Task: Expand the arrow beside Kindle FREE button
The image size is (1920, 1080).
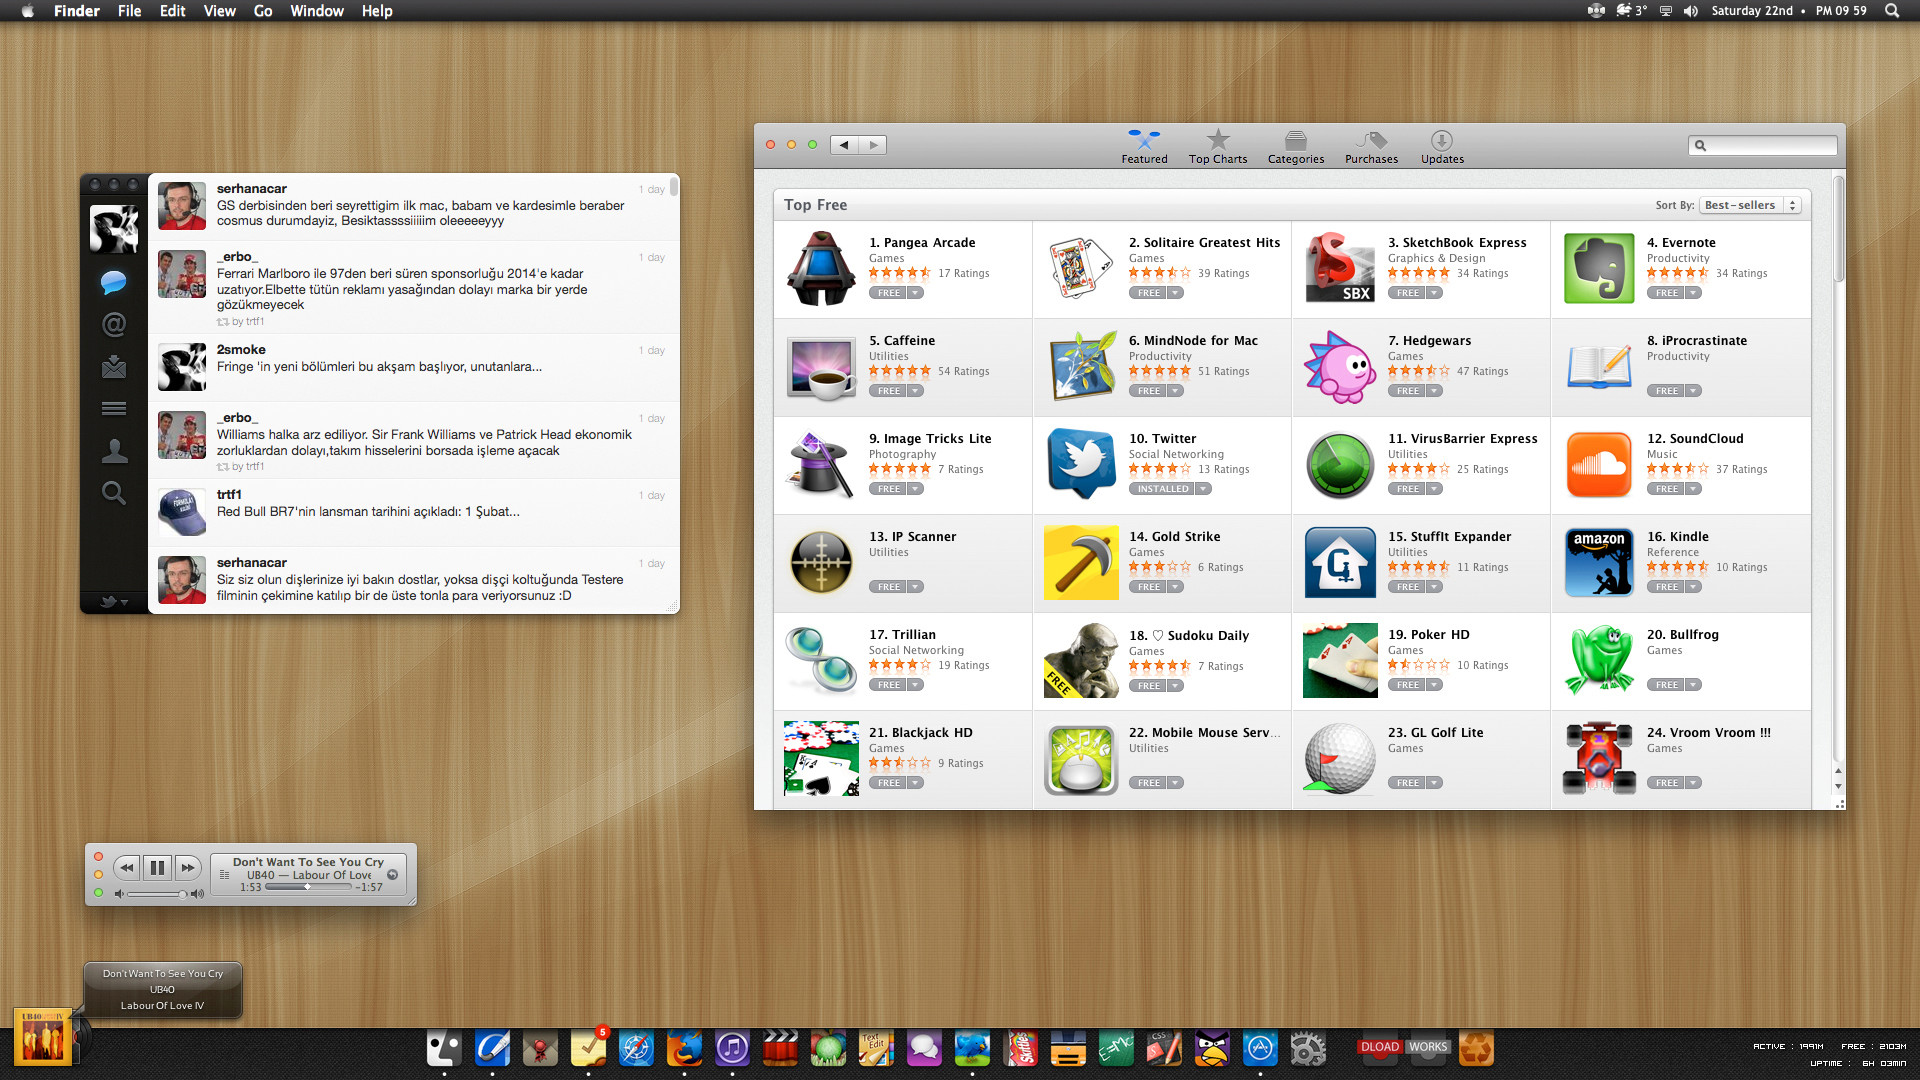Action: click(1694, 587)
